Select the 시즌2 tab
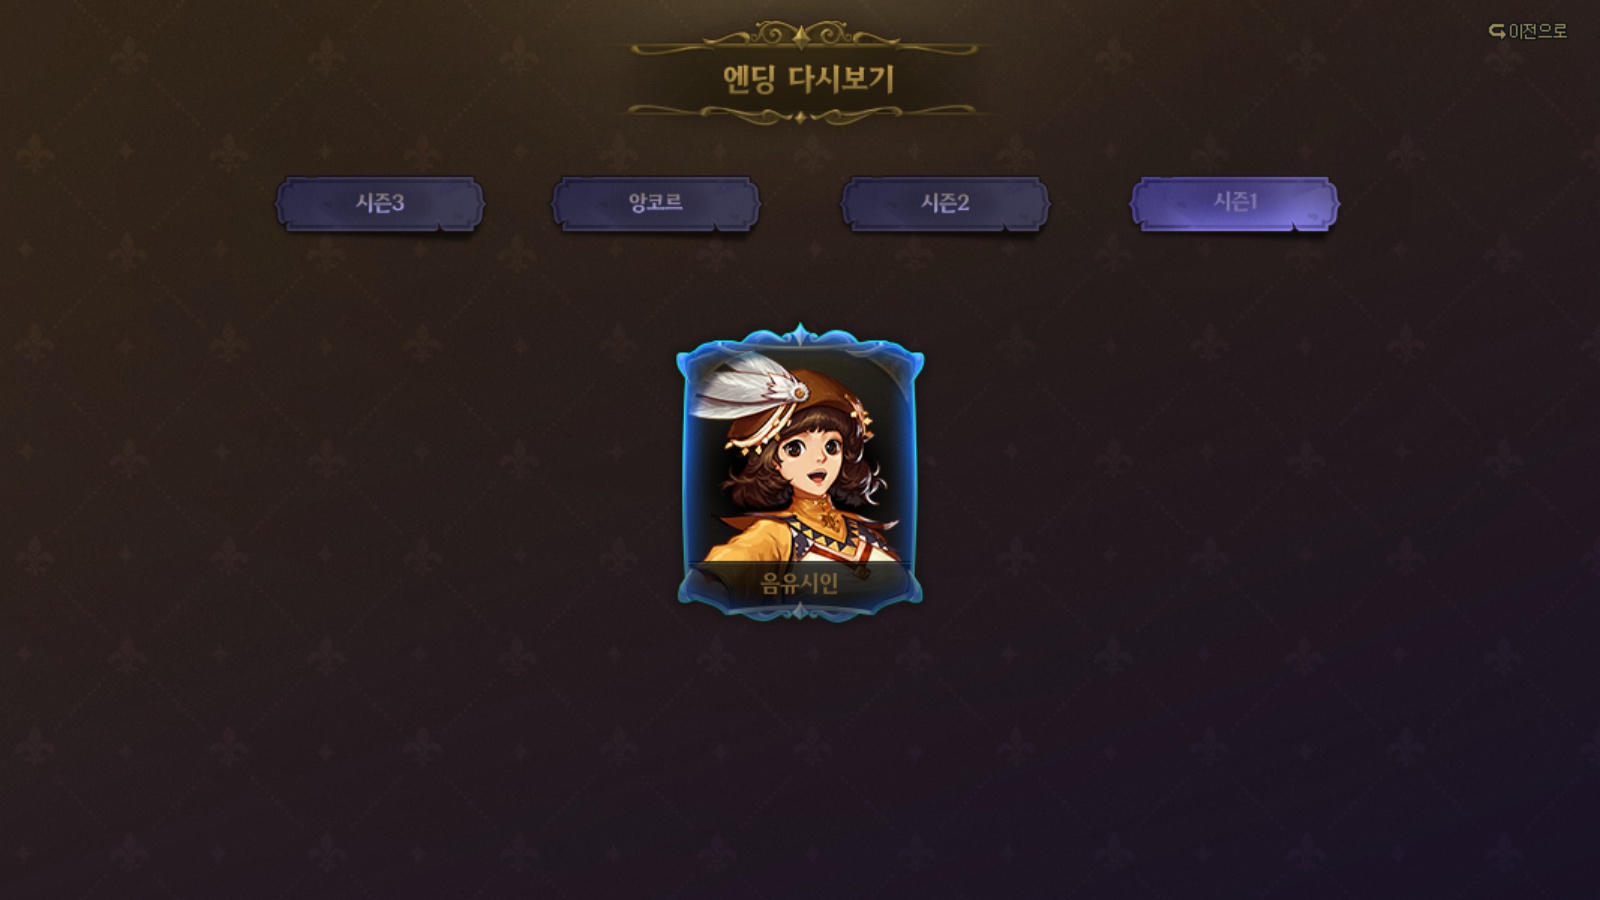The image size is (1600, 900). (945, 204)
